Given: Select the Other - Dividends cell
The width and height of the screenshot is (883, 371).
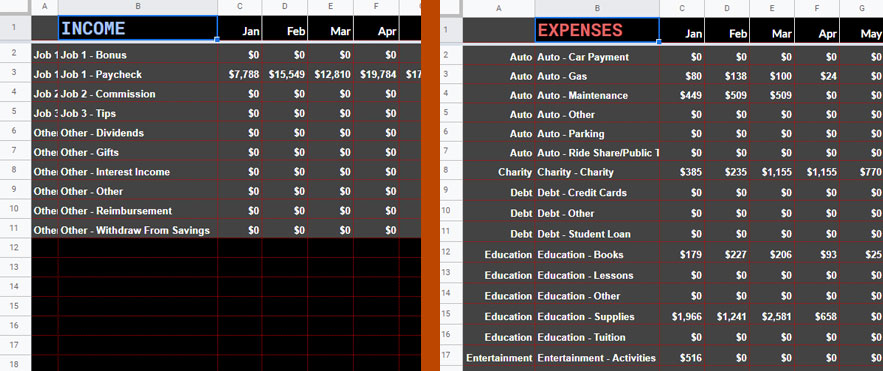Looking at the screenshot, I should tap(137, 132).
